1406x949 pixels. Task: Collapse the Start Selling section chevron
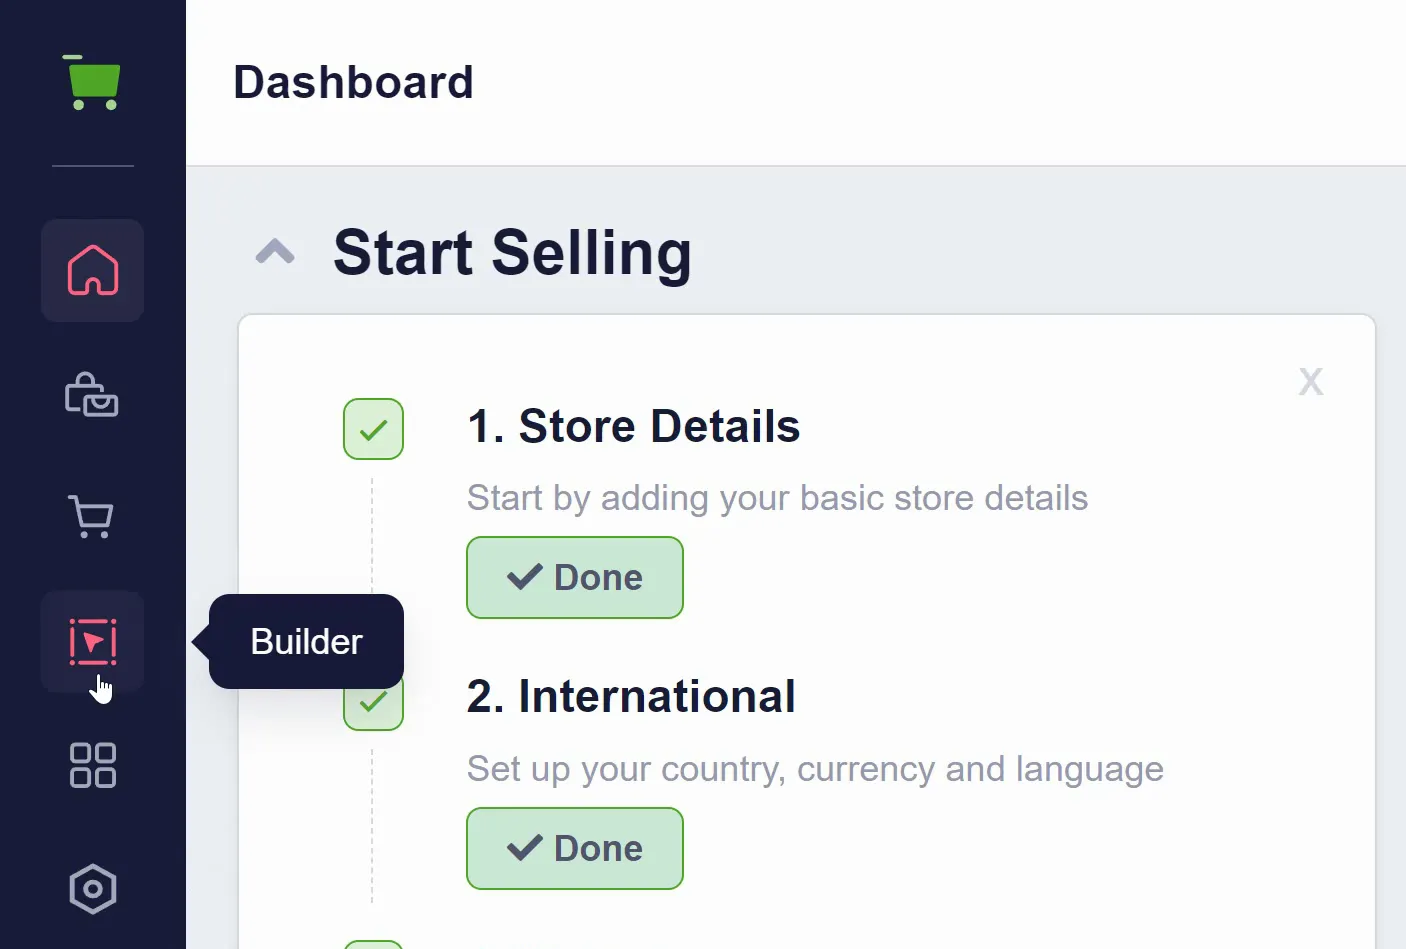(275, 251)
